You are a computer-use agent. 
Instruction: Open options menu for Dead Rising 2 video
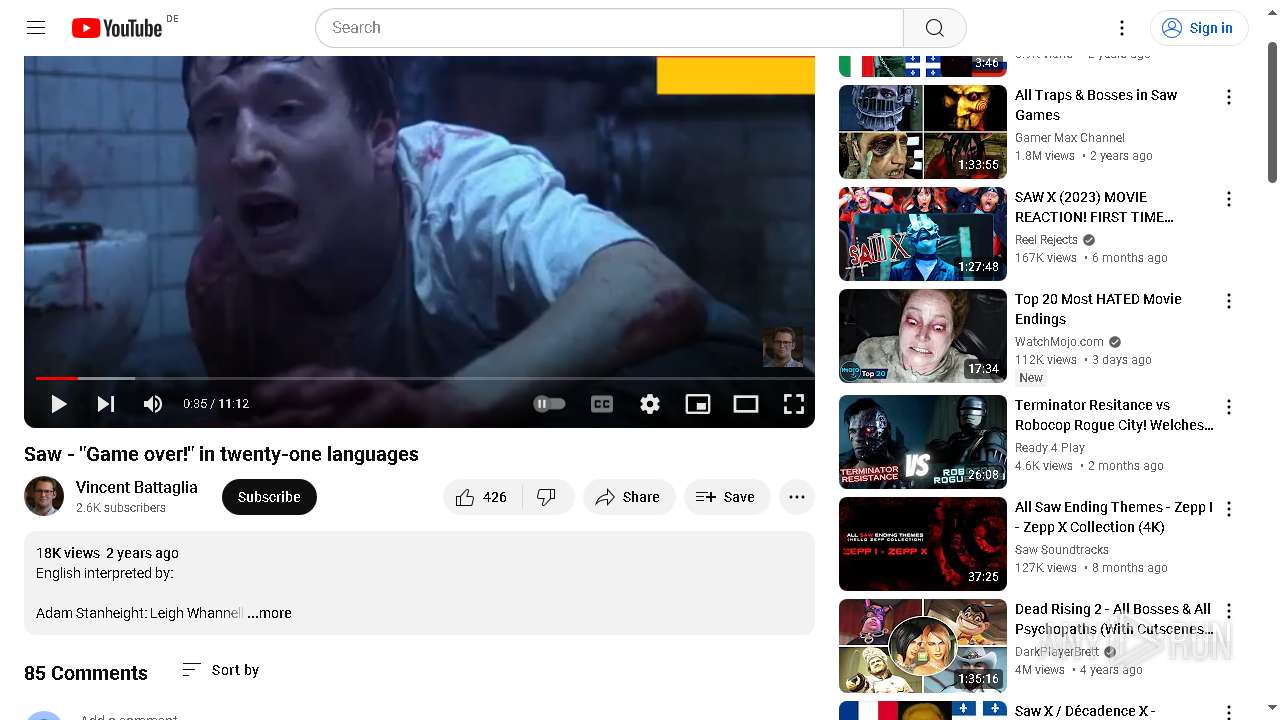tap(1229, 611)
